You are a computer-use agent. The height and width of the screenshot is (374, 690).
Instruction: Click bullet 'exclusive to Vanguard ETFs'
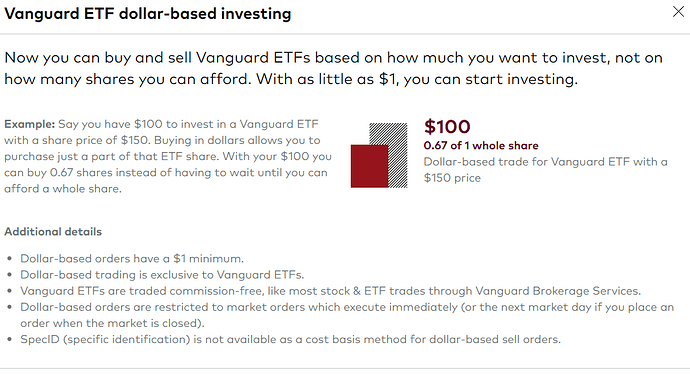(162, 275)
